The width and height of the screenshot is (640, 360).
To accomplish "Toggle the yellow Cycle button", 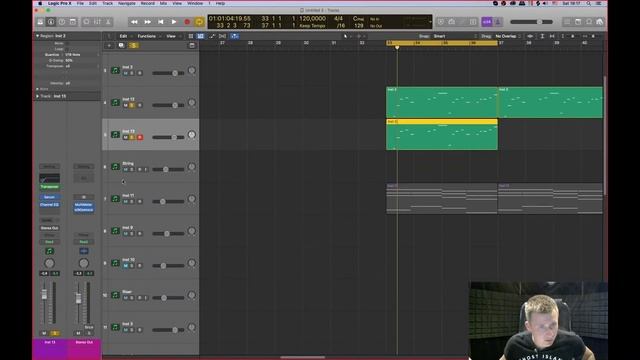I will (x=199, y=22).
